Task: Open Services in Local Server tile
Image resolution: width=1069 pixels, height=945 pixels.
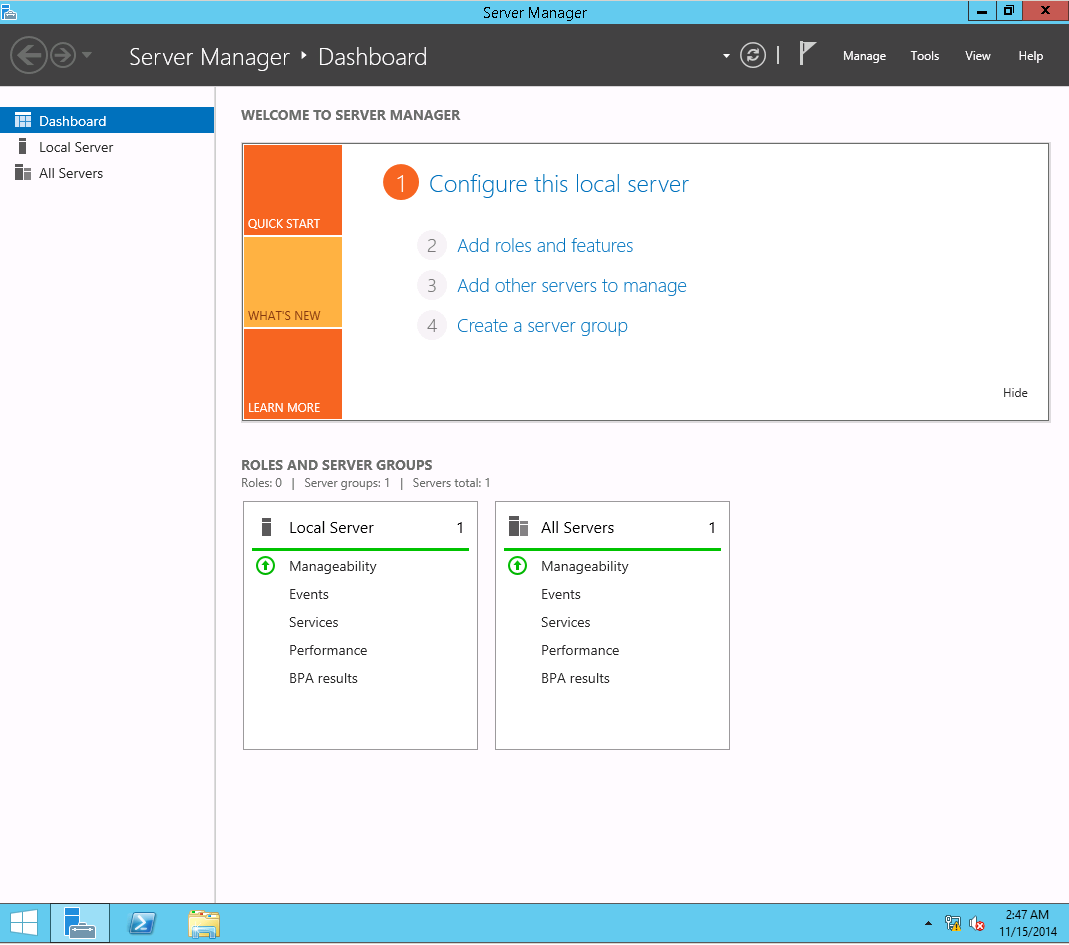Action: [313, 622]
